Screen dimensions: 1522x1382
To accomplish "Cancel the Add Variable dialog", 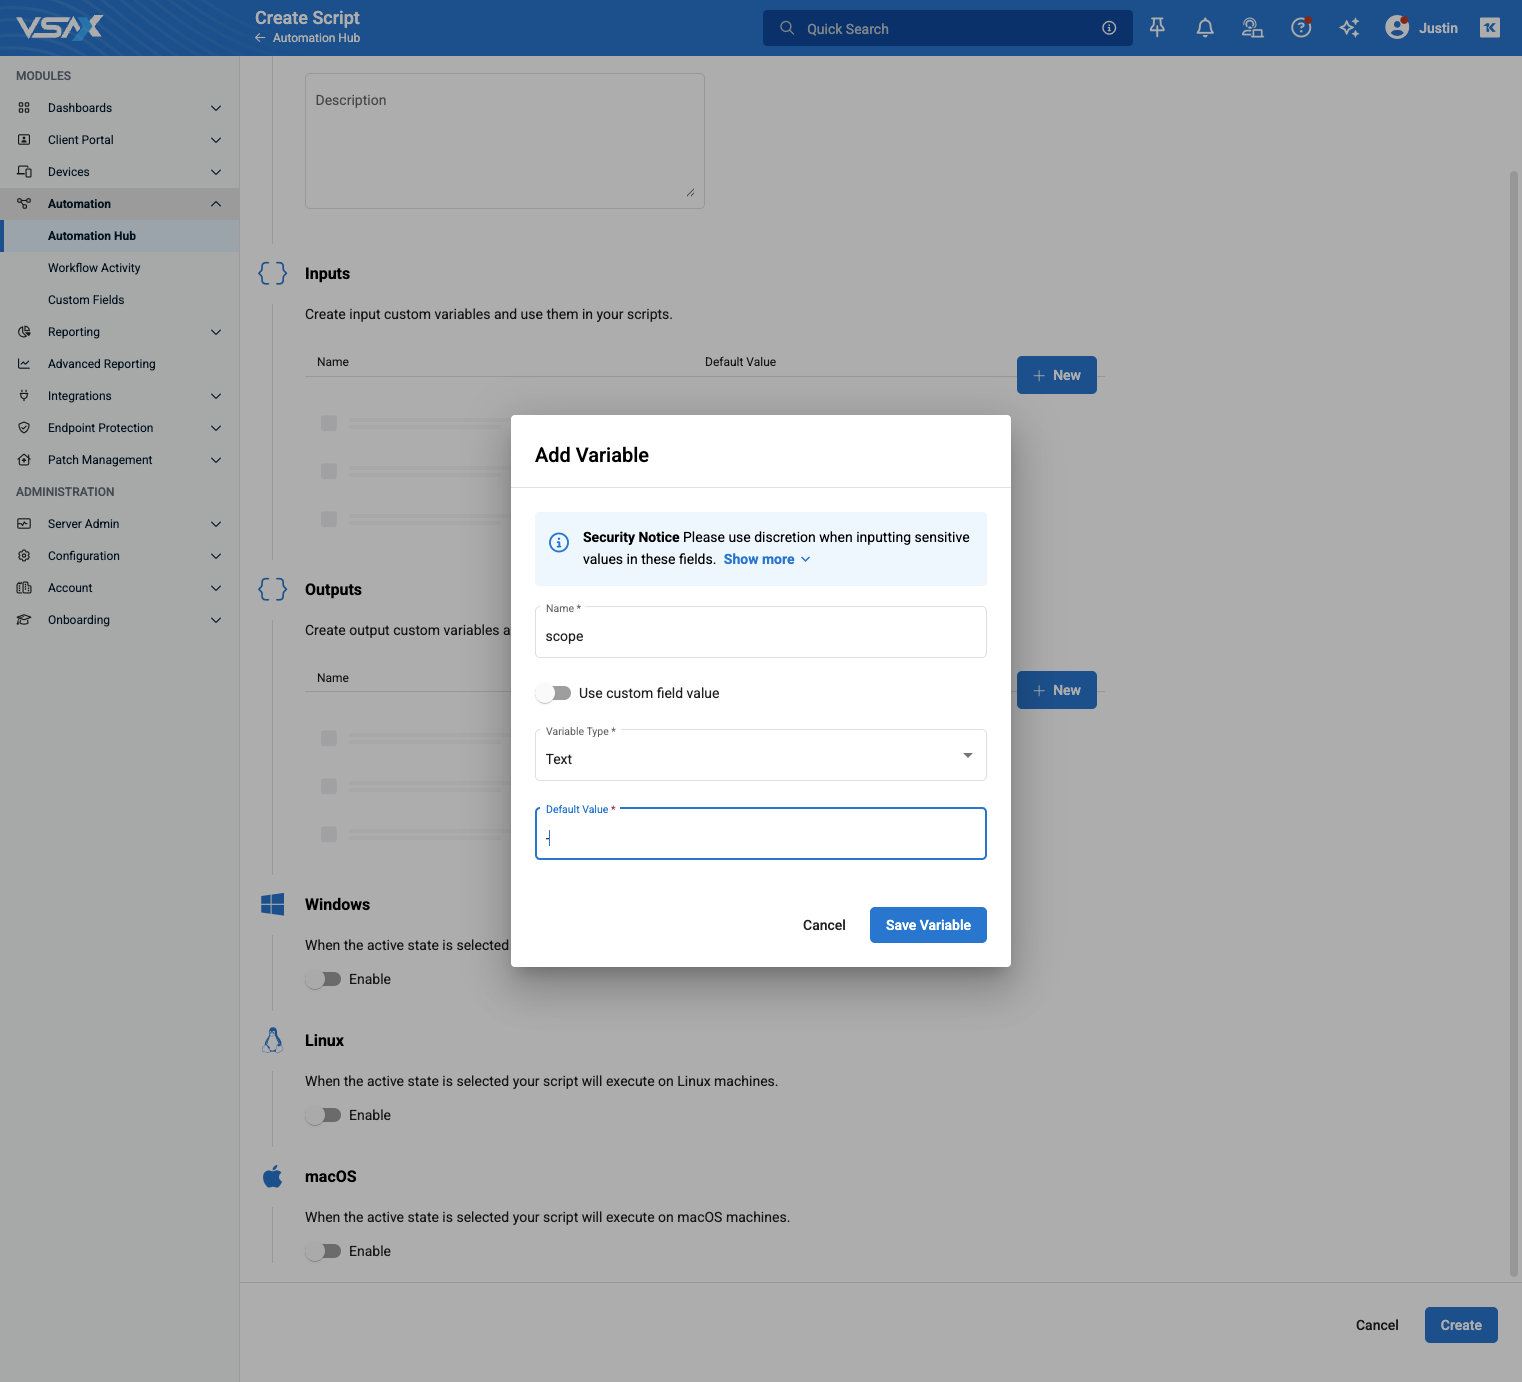I will [x=824, y=925].
